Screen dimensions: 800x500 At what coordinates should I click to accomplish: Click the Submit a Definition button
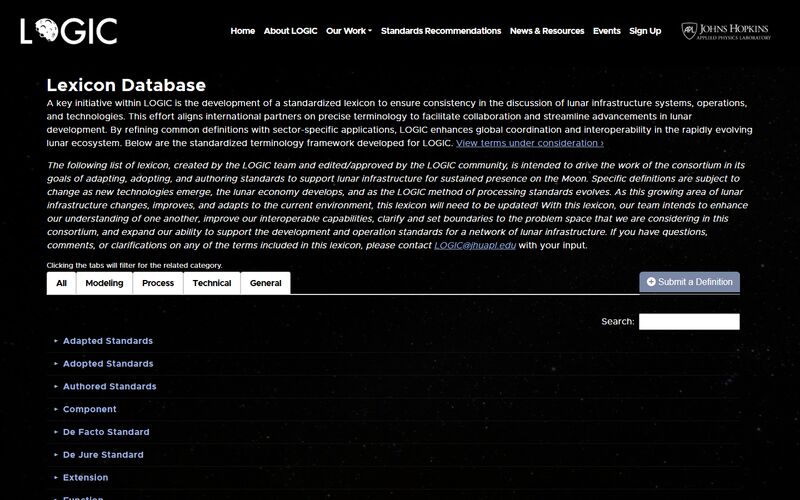coord(689,282)
